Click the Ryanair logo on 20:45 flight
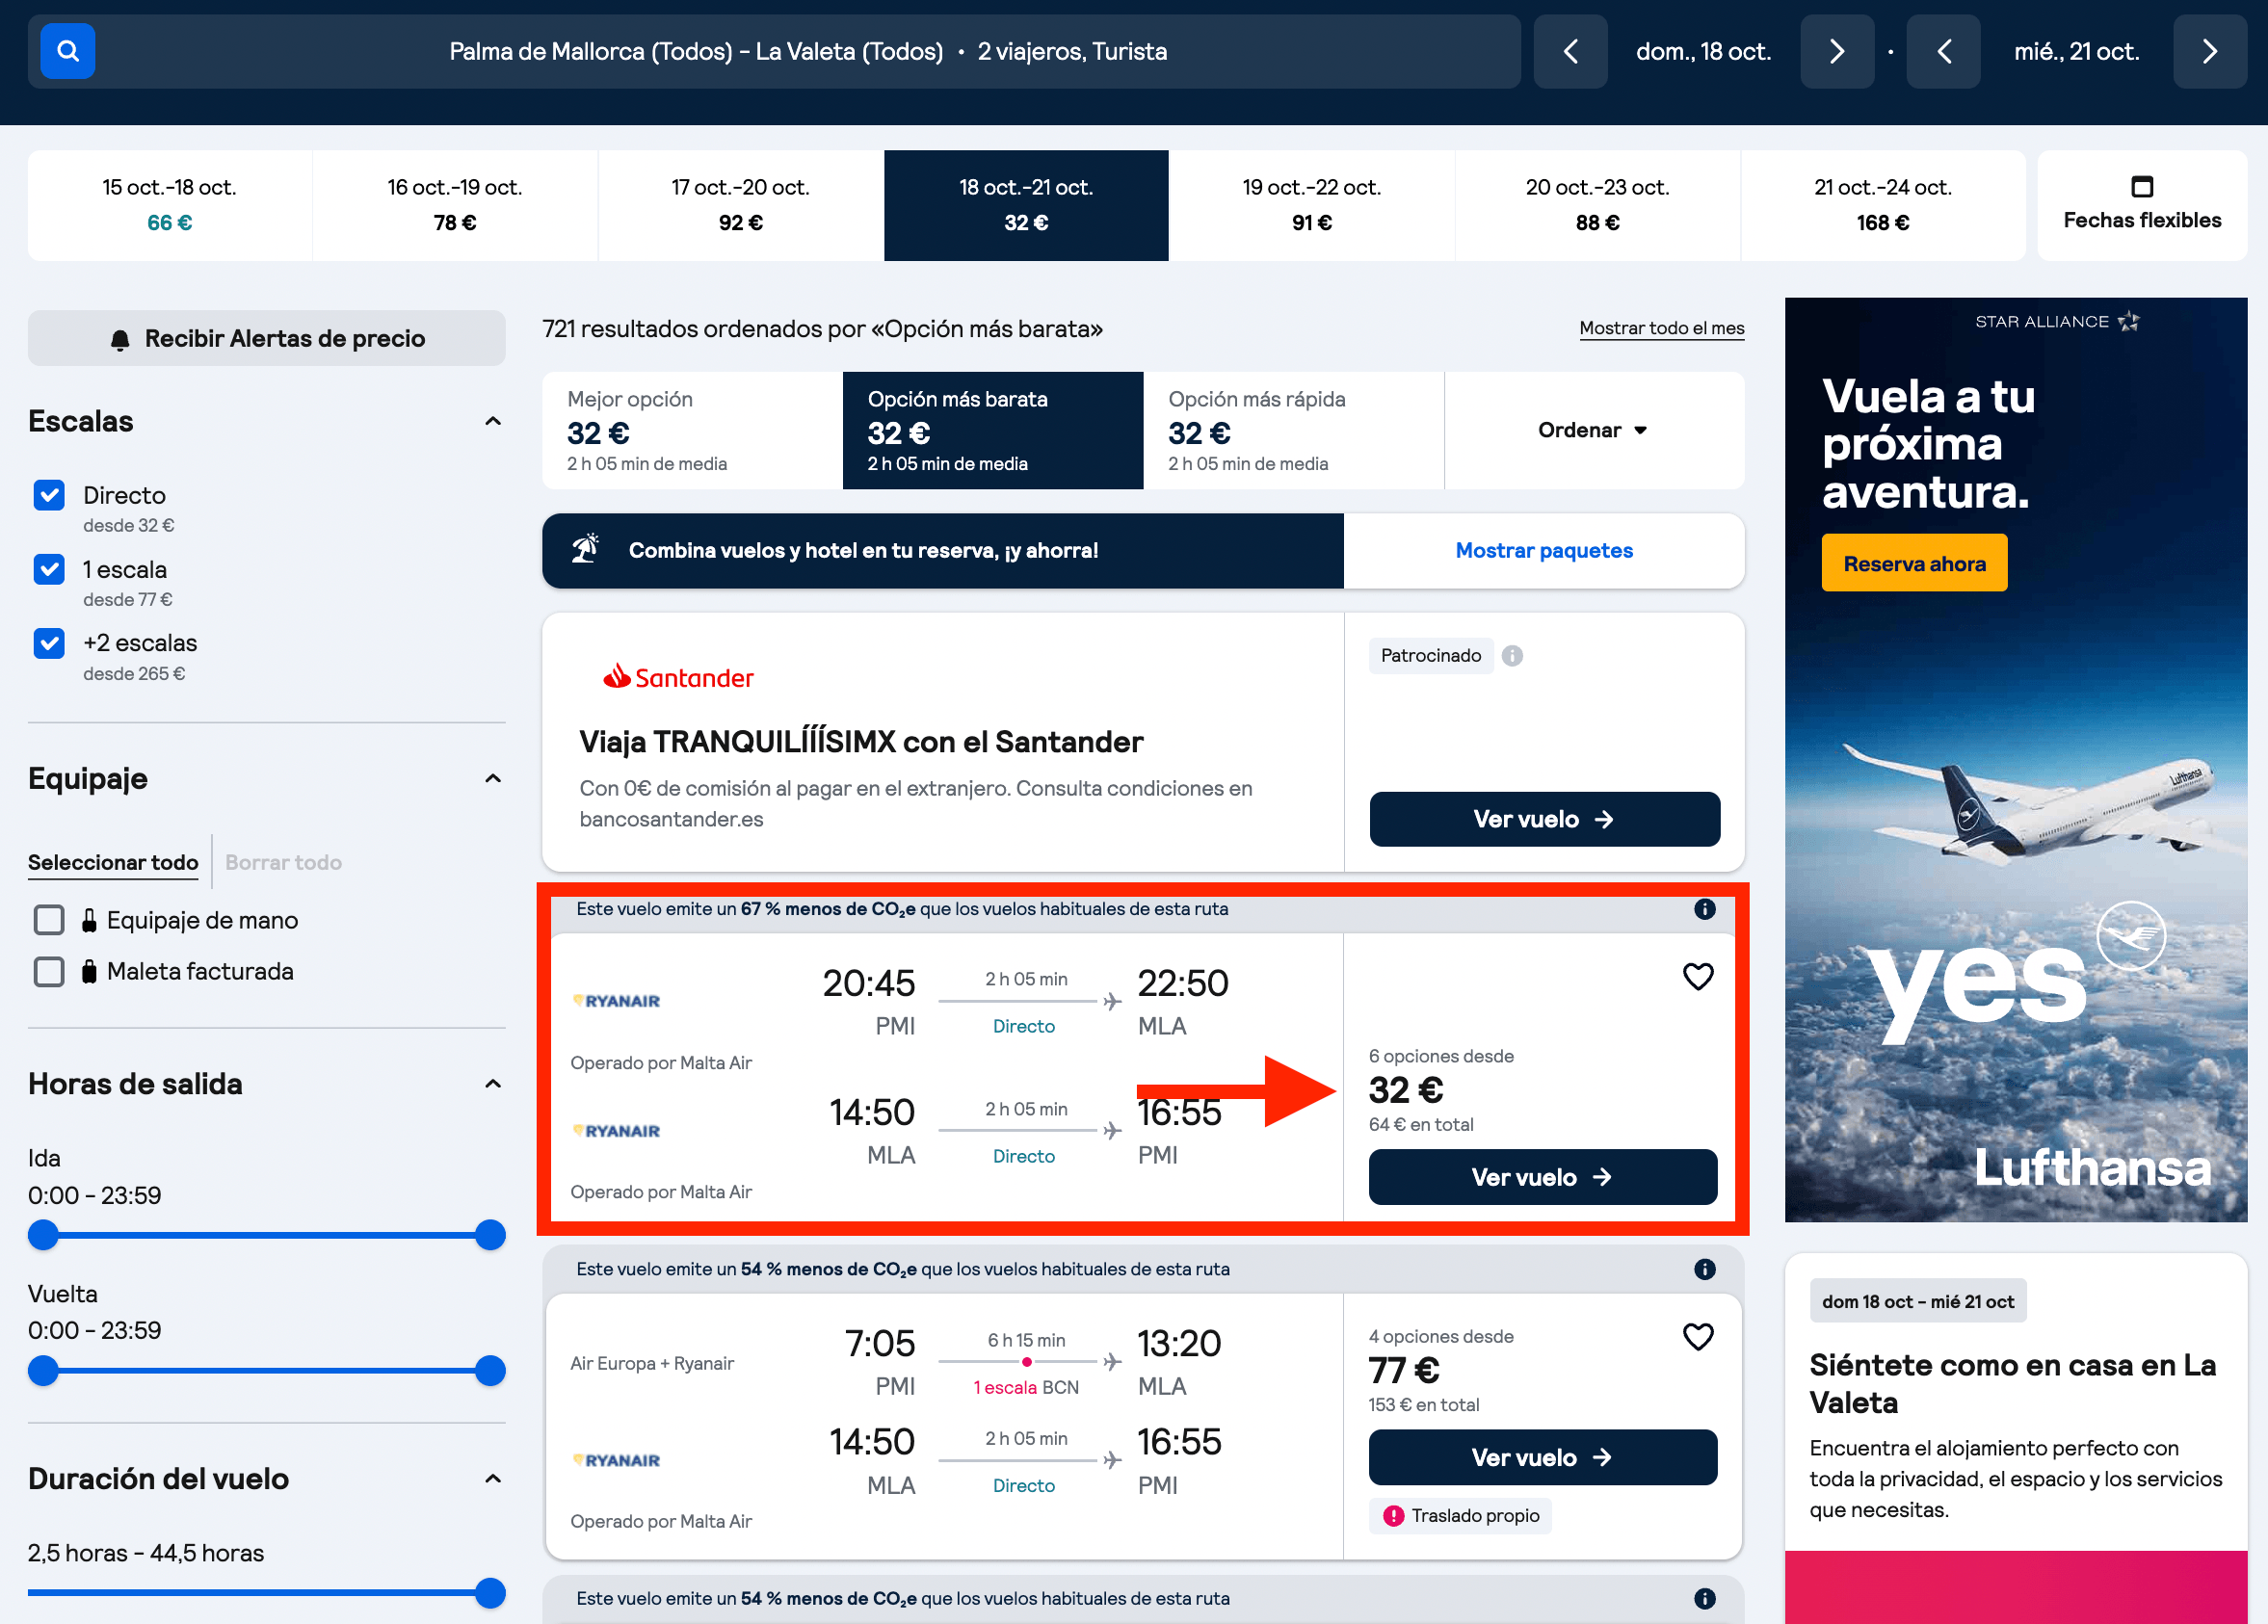The image size is (2268, 1624). 616,1001
